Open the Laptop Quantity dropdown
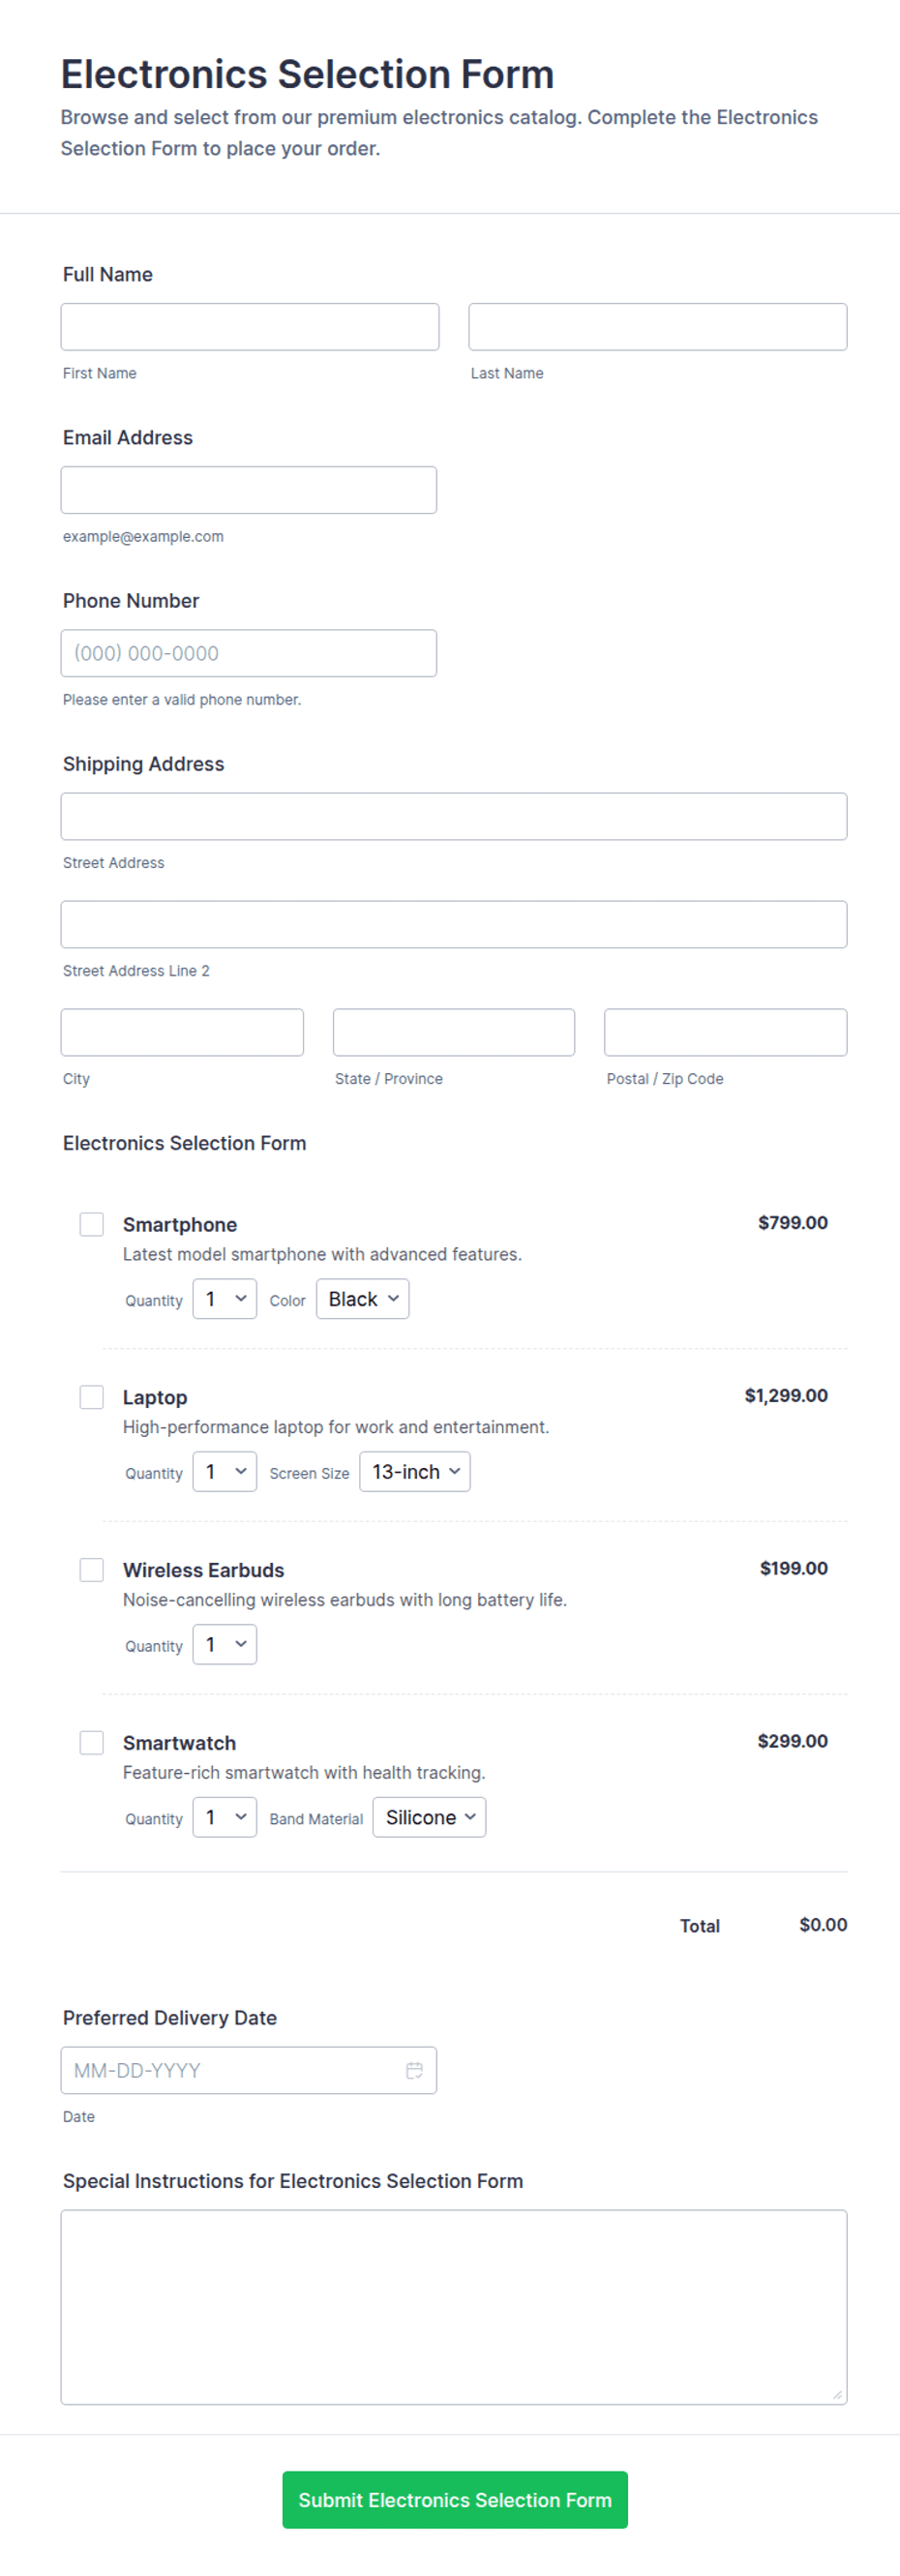The width and height of the screenshot is (900, 2576). (x=225, y=1472)
